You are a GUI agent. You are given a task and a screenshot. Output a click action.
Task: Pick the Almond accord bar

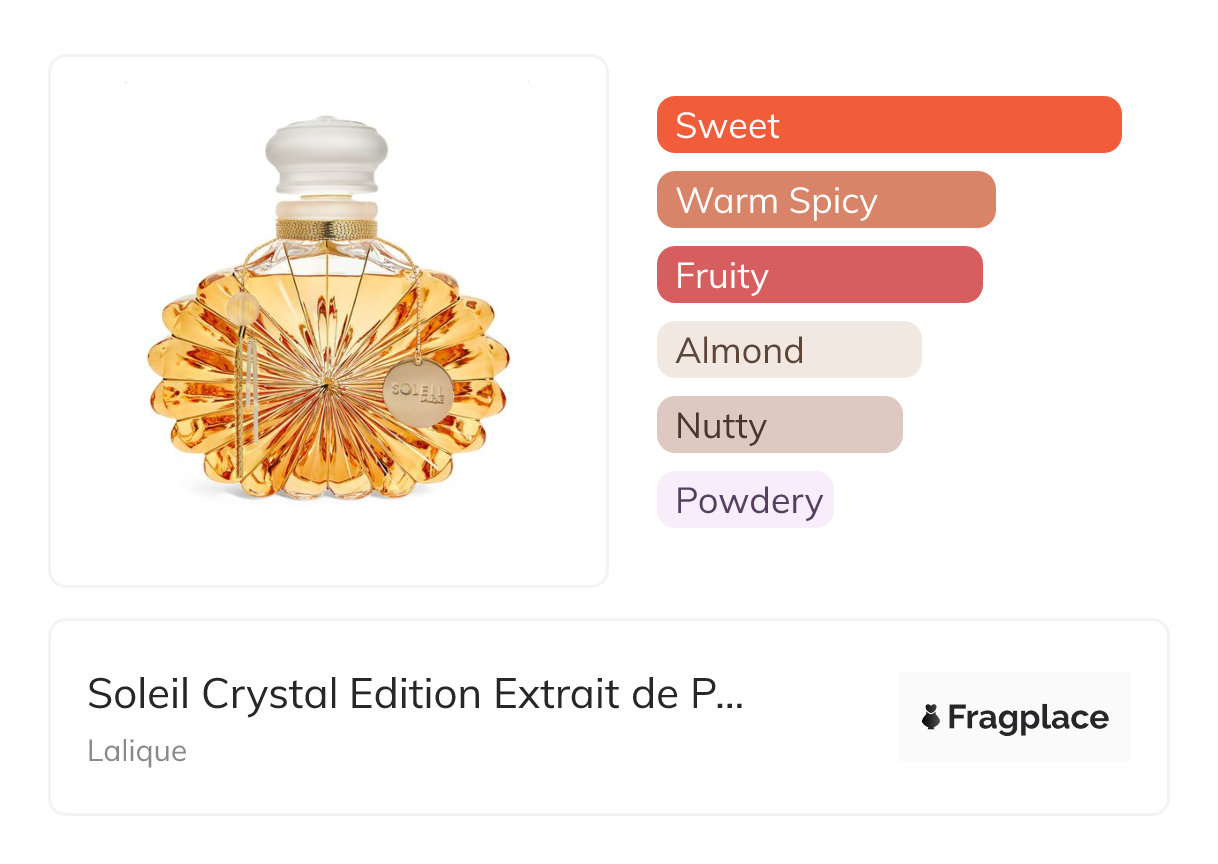tap(788, 350)
